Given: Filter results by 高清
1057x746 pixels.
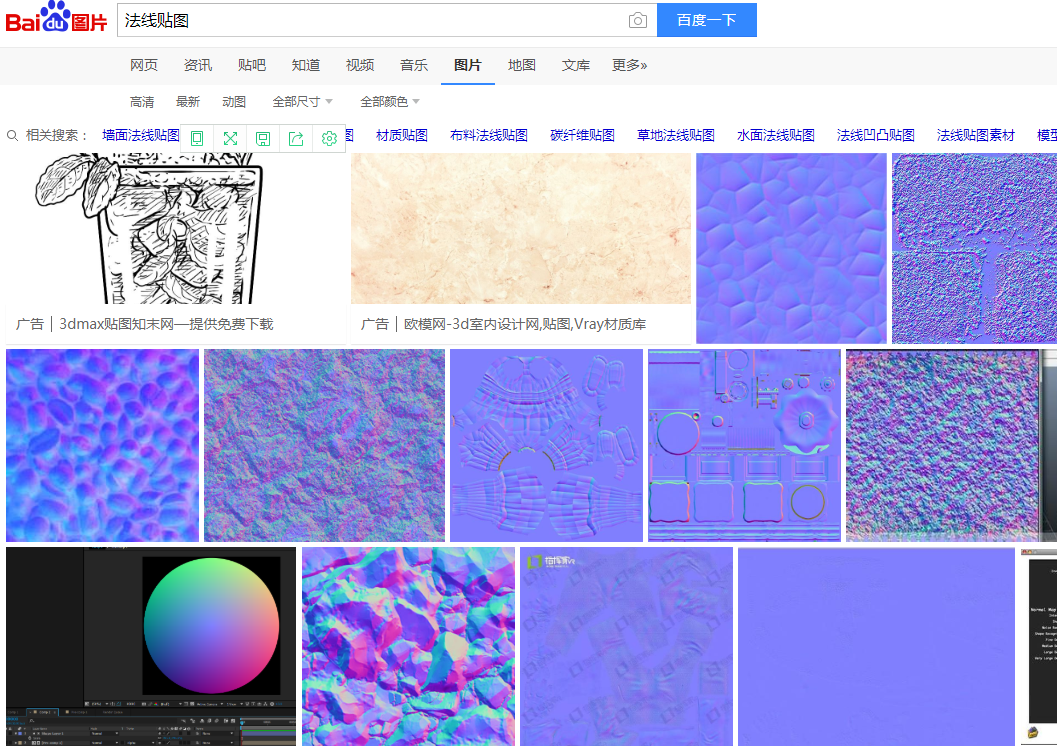Looking at the screenshot, I should click(142, 102).
